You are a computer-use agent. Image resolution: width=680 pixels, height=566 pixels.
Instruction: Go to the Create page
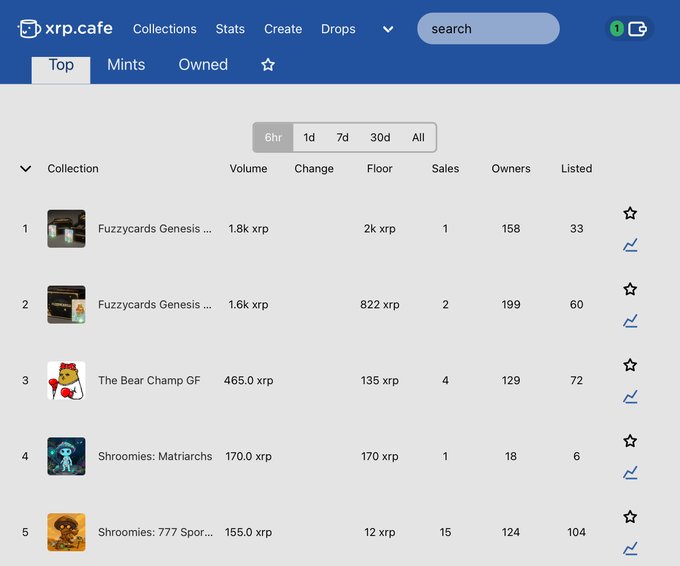[283, 29]
